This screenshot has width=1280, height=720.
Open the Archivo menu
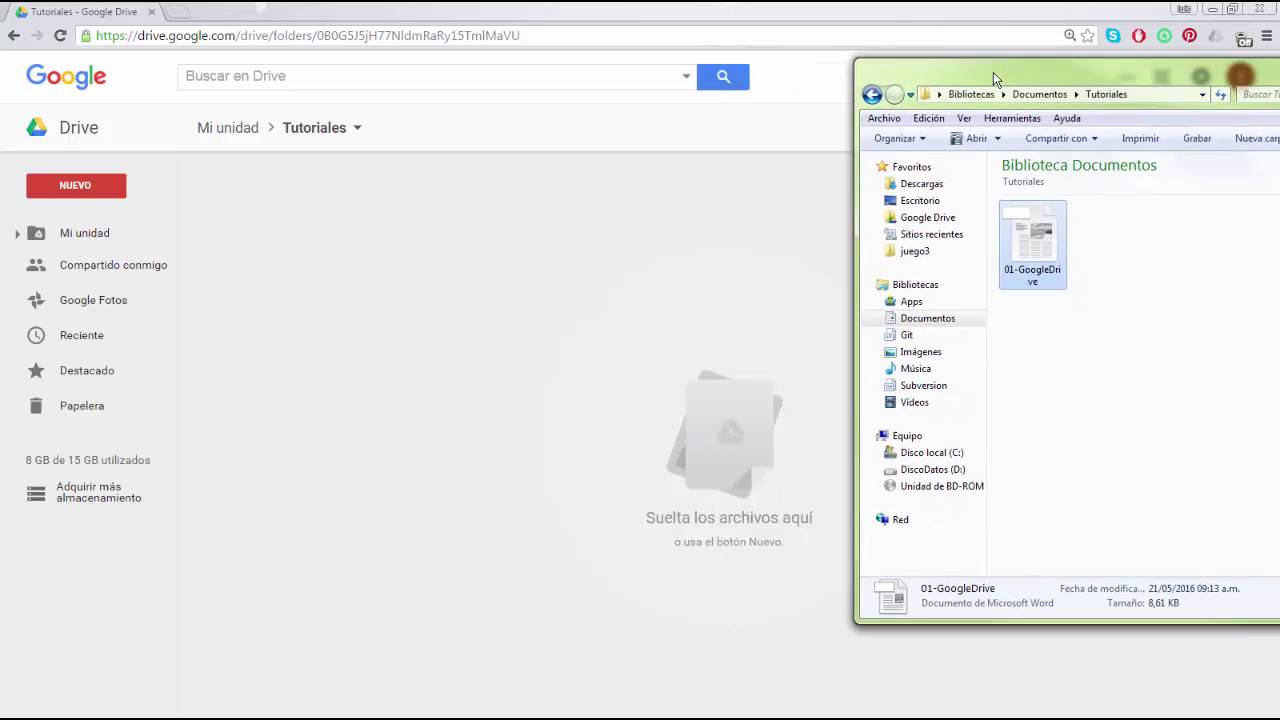884,118
